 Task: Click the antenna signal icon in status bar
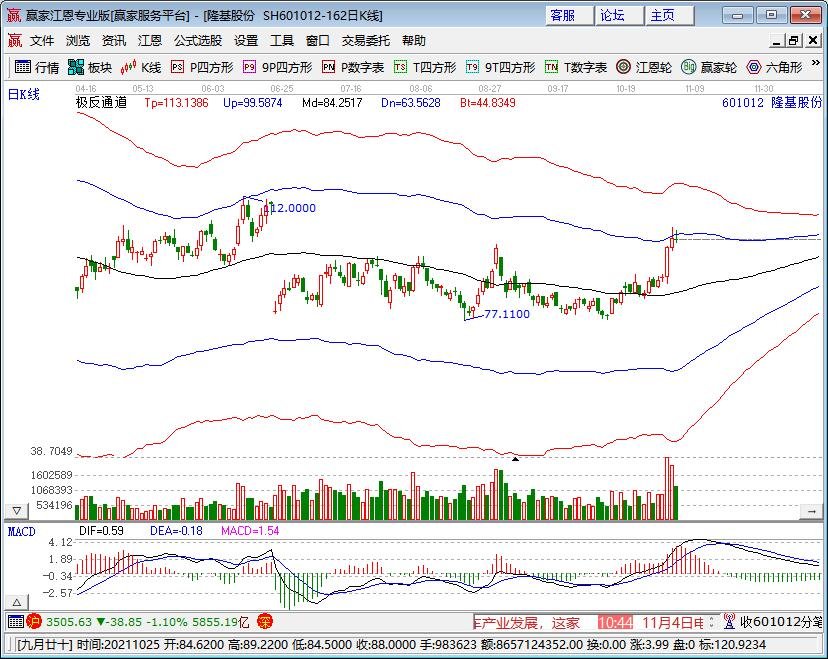730,622
